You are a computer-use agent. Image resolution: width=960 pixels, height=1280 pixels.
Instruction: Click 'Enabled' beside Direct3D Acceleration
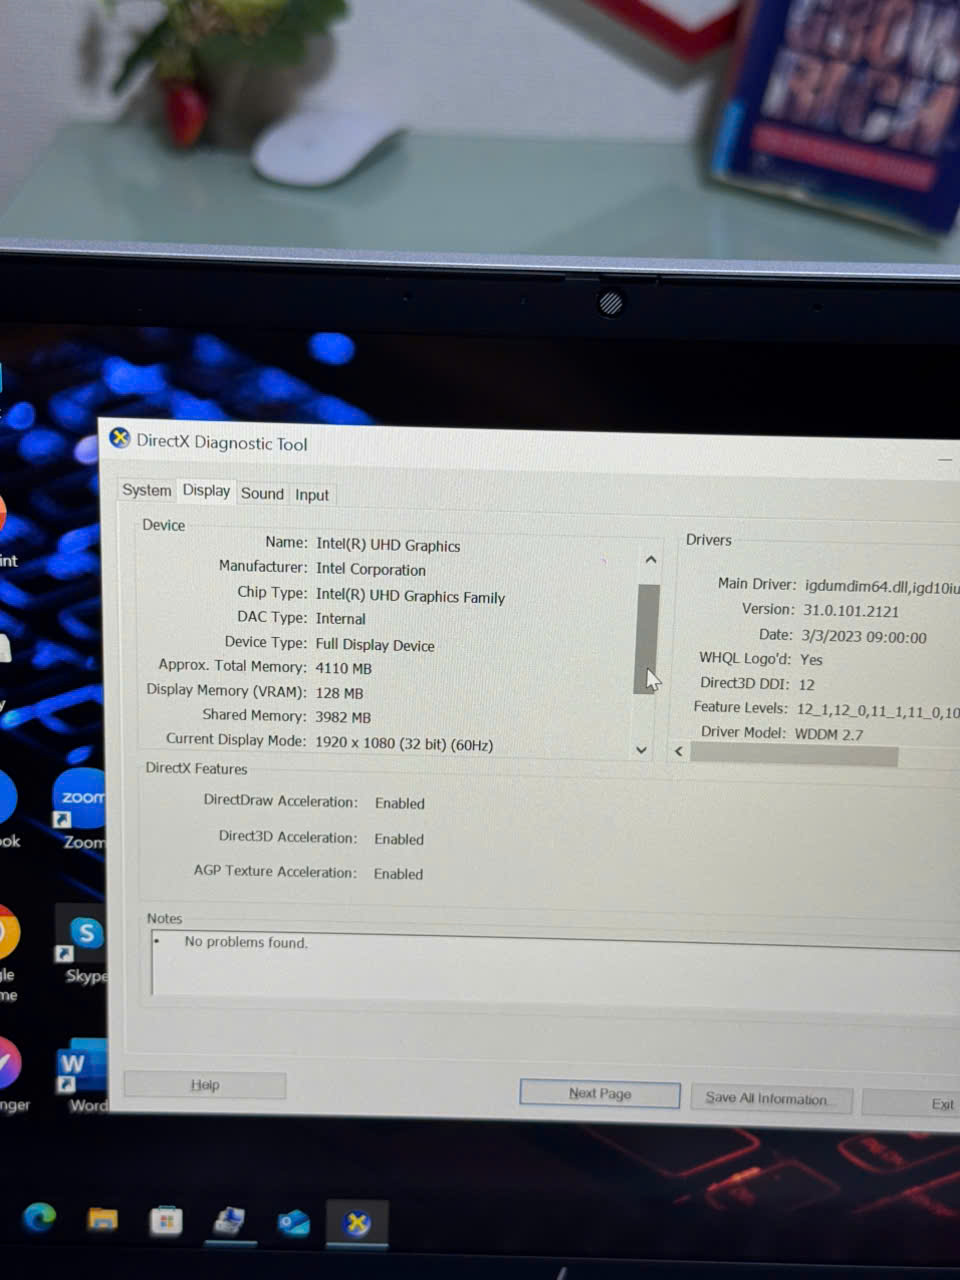point(399,839)
